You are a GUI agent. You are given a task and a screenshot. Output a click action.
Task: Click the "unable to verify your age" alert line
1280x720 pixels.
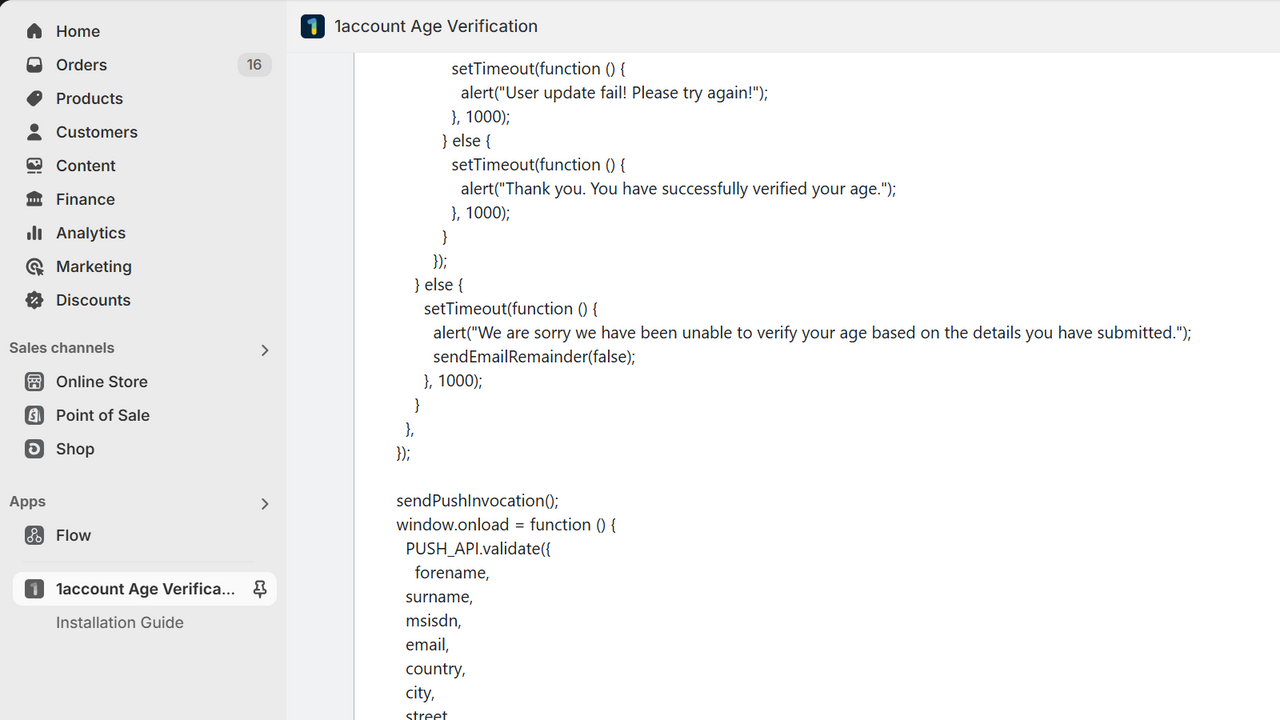(812, 332)
